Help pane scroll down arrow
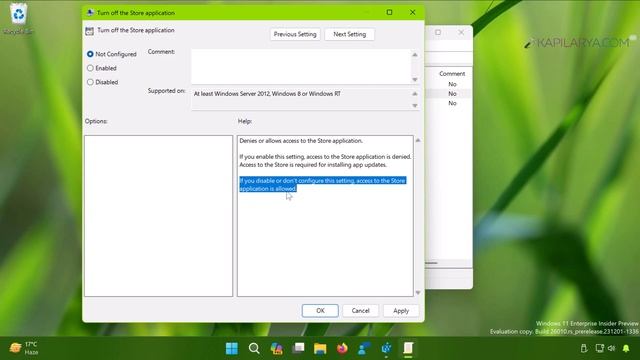The width and height of the screenshot is (640, 360). pos(418,293)
